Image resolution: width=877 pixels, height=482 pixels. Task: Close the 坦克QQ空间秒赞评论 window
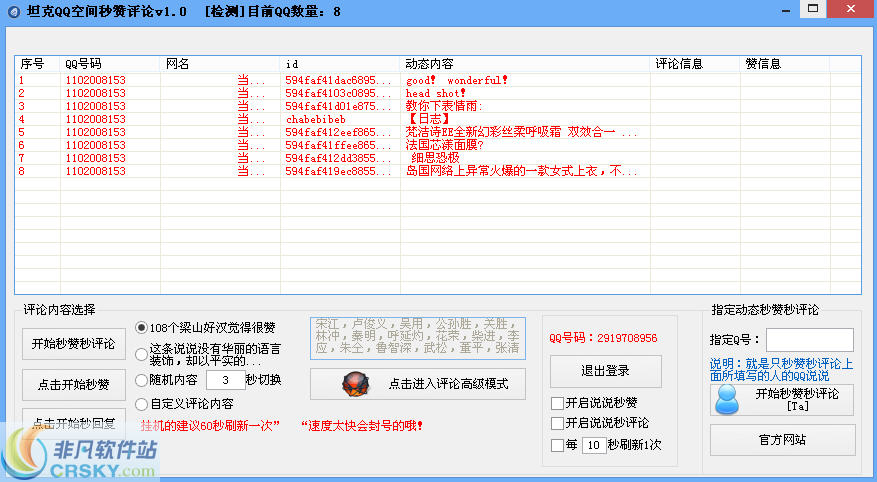tap(851, 9)
